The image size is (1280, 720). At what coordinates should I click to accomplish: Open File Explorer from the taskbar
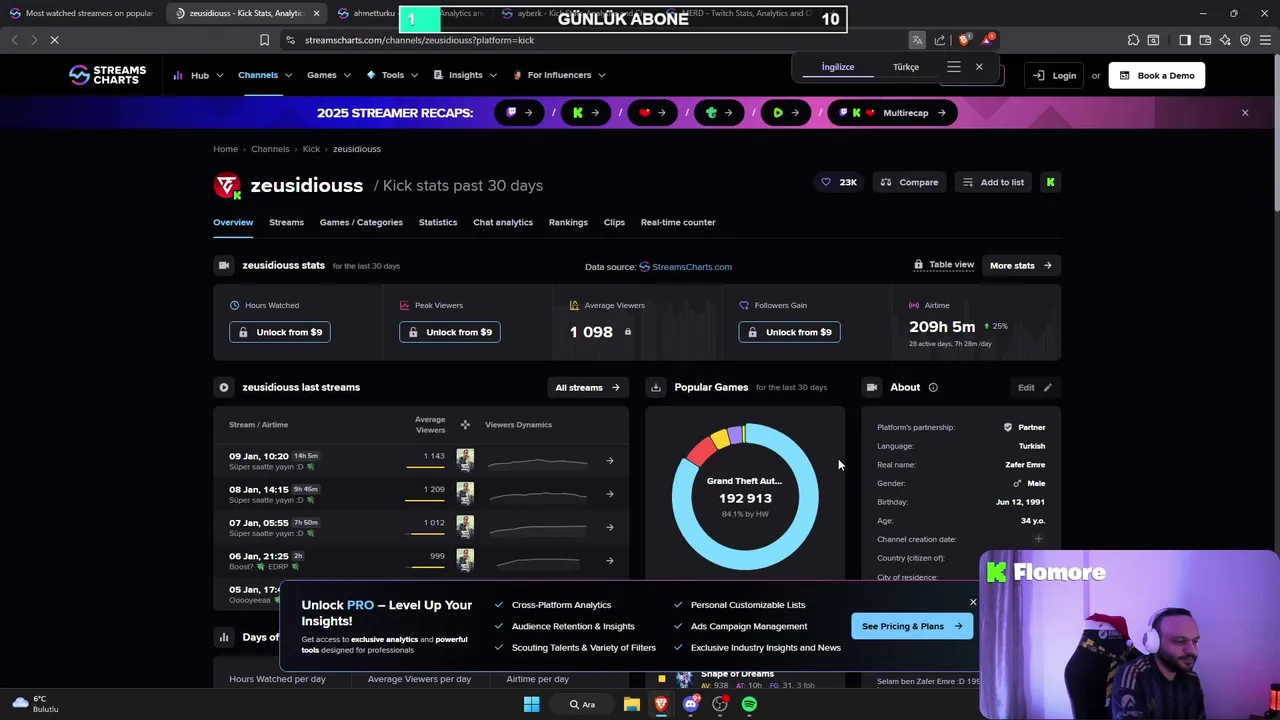click(632, 704)
